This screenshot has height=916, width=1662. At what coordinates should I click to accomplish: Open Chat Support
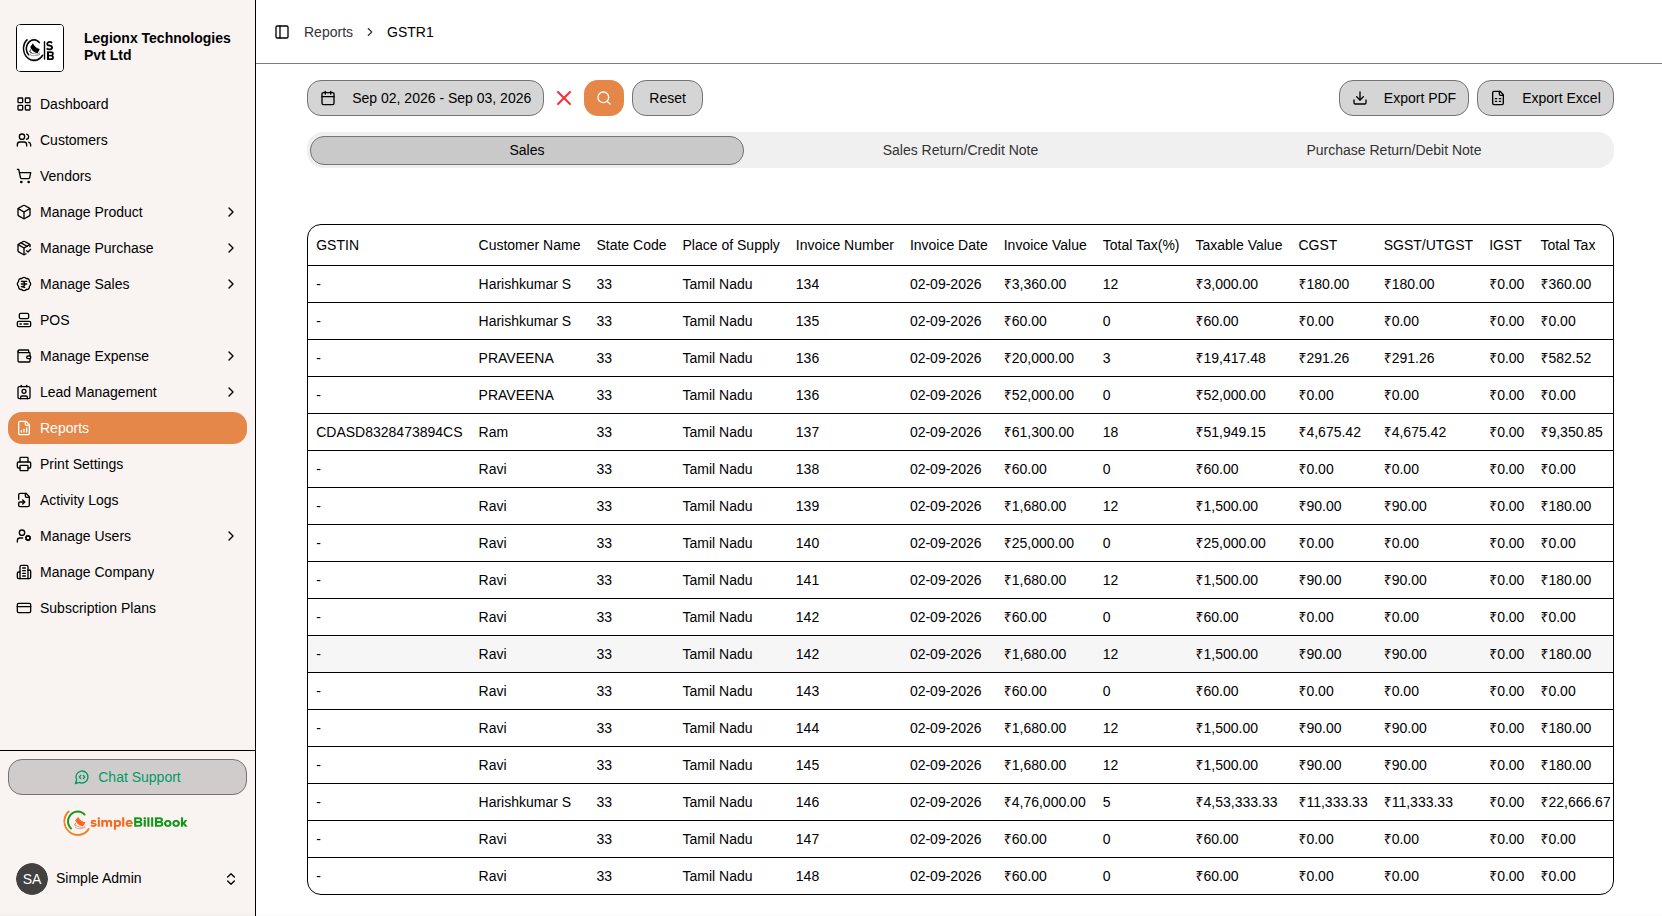pyautogui.click(x=127, y=777)
